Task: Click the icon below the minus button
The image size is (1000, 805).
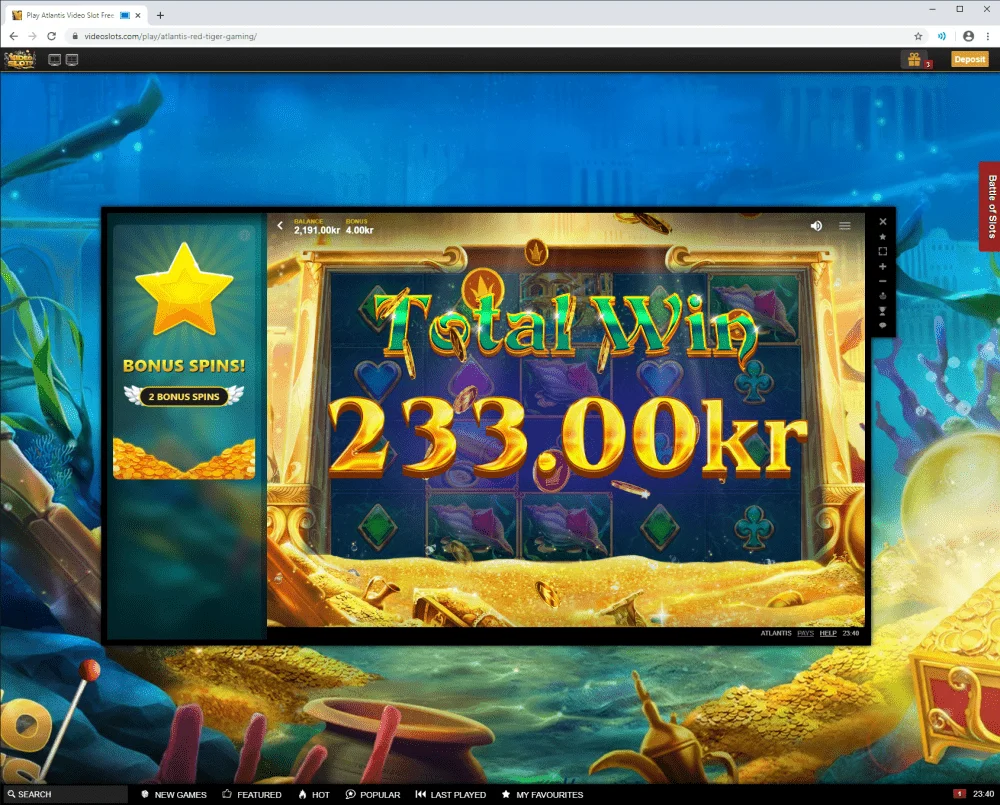Action: pos(883,296)
